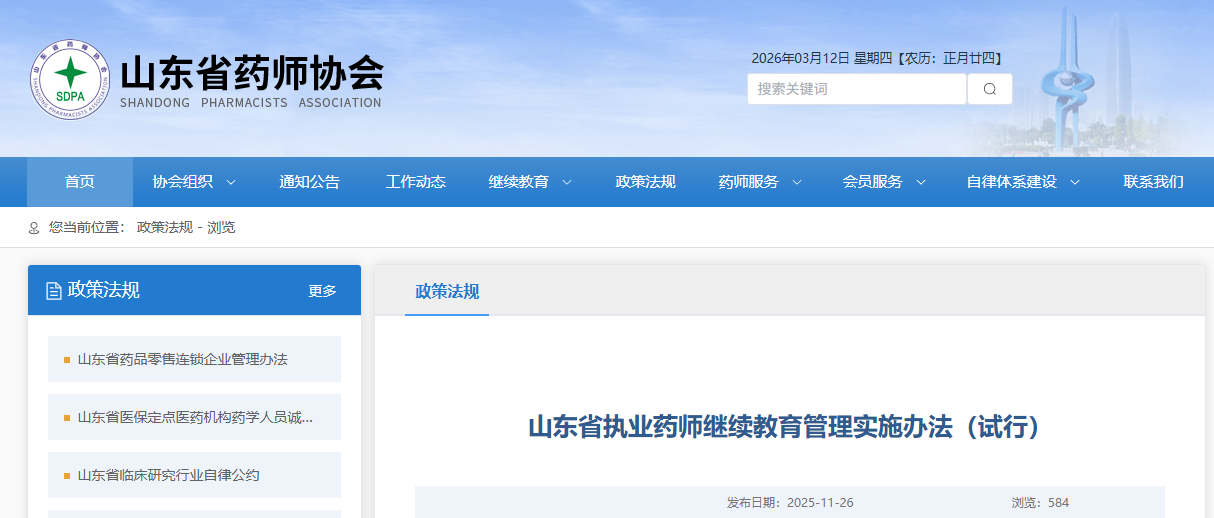Click 更多 in the sidebar header
Image resolution: width=1214 pixels, height=518 pixels.
322,291
